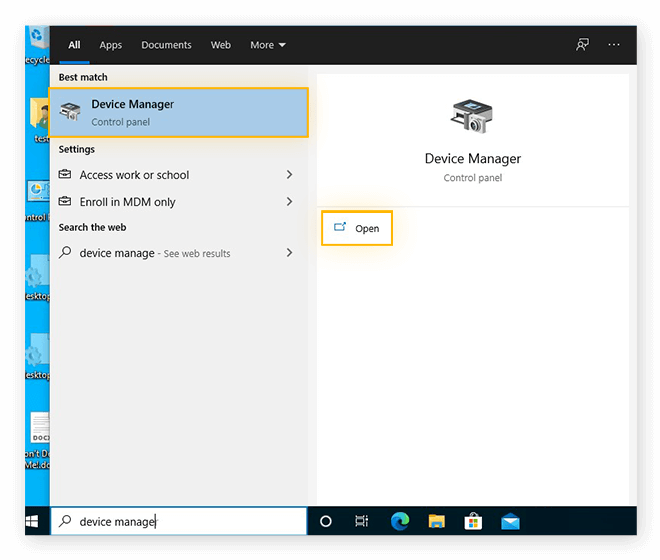The image size is (660, 560).
Task: Open Cortana circle in taskbar
Action: (x=326, y=522)
